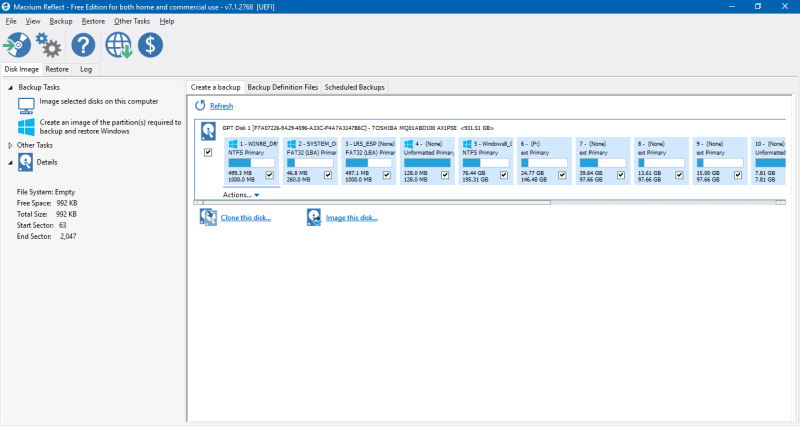This screenshot has height=426, width=800.
Task: Open defaults via the gears toolbar icon
Action: tap(48, 45)
